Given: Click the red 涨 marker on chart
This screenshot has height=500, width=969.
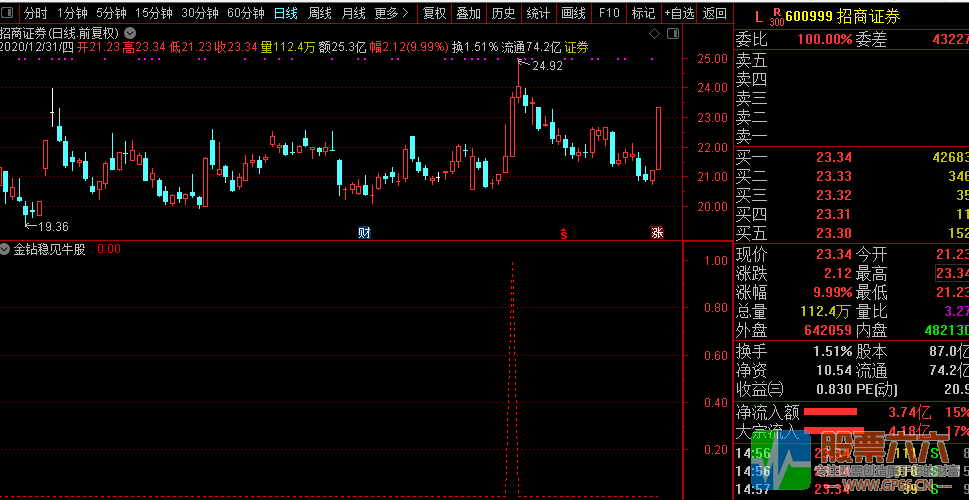Looking at the screenshot, I should (x=657, y=233).
